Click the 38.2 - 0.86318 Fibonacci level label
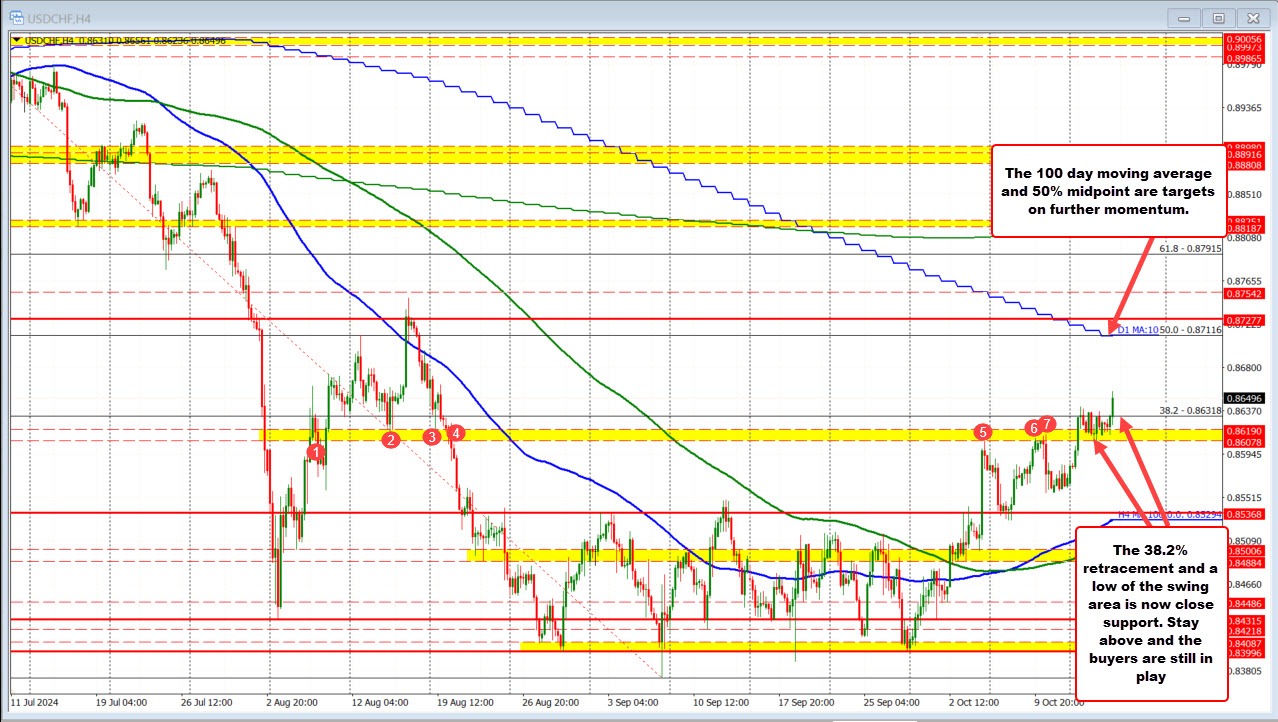Viewport: 1278px width, 722px height. point(1190,410)
